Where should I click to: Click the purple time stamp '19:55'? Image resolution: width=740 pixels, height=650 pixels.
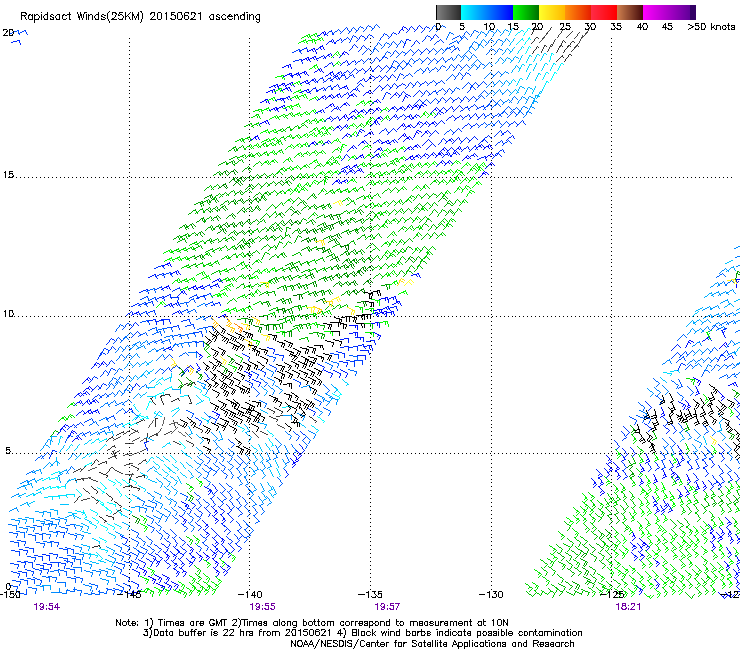(262, 607)
